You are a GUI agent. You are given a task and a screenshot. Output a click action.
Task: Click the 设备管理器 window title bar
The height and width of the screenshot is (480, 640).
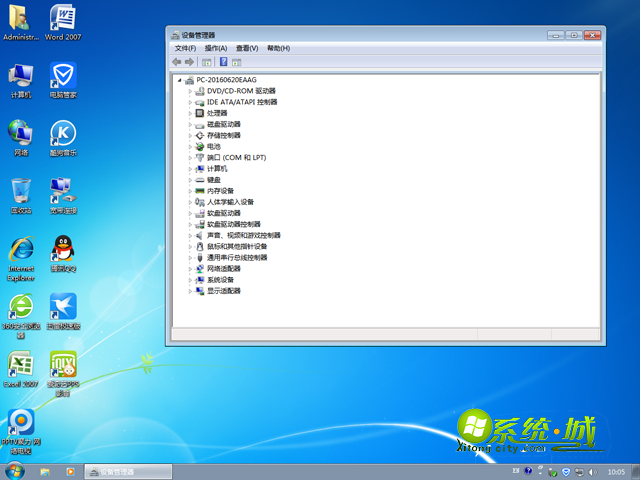tap(359, 35)
